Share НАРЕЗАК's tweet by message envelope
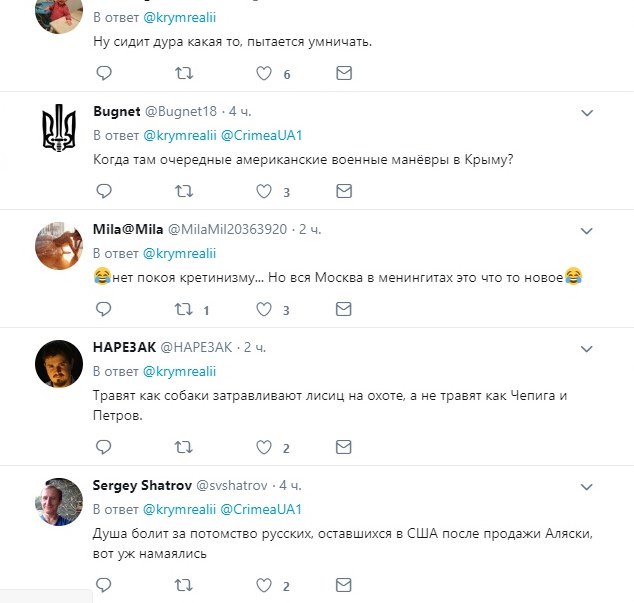The image size is (634, 603). point(344,447)
